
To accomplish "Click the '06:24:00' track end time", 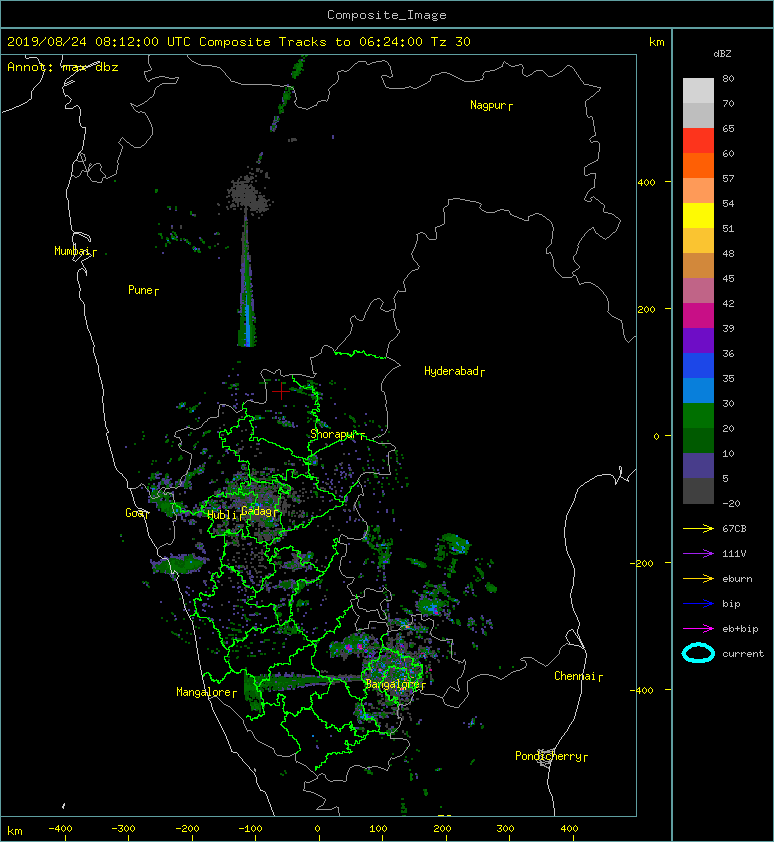I will [x=390, y=42].
